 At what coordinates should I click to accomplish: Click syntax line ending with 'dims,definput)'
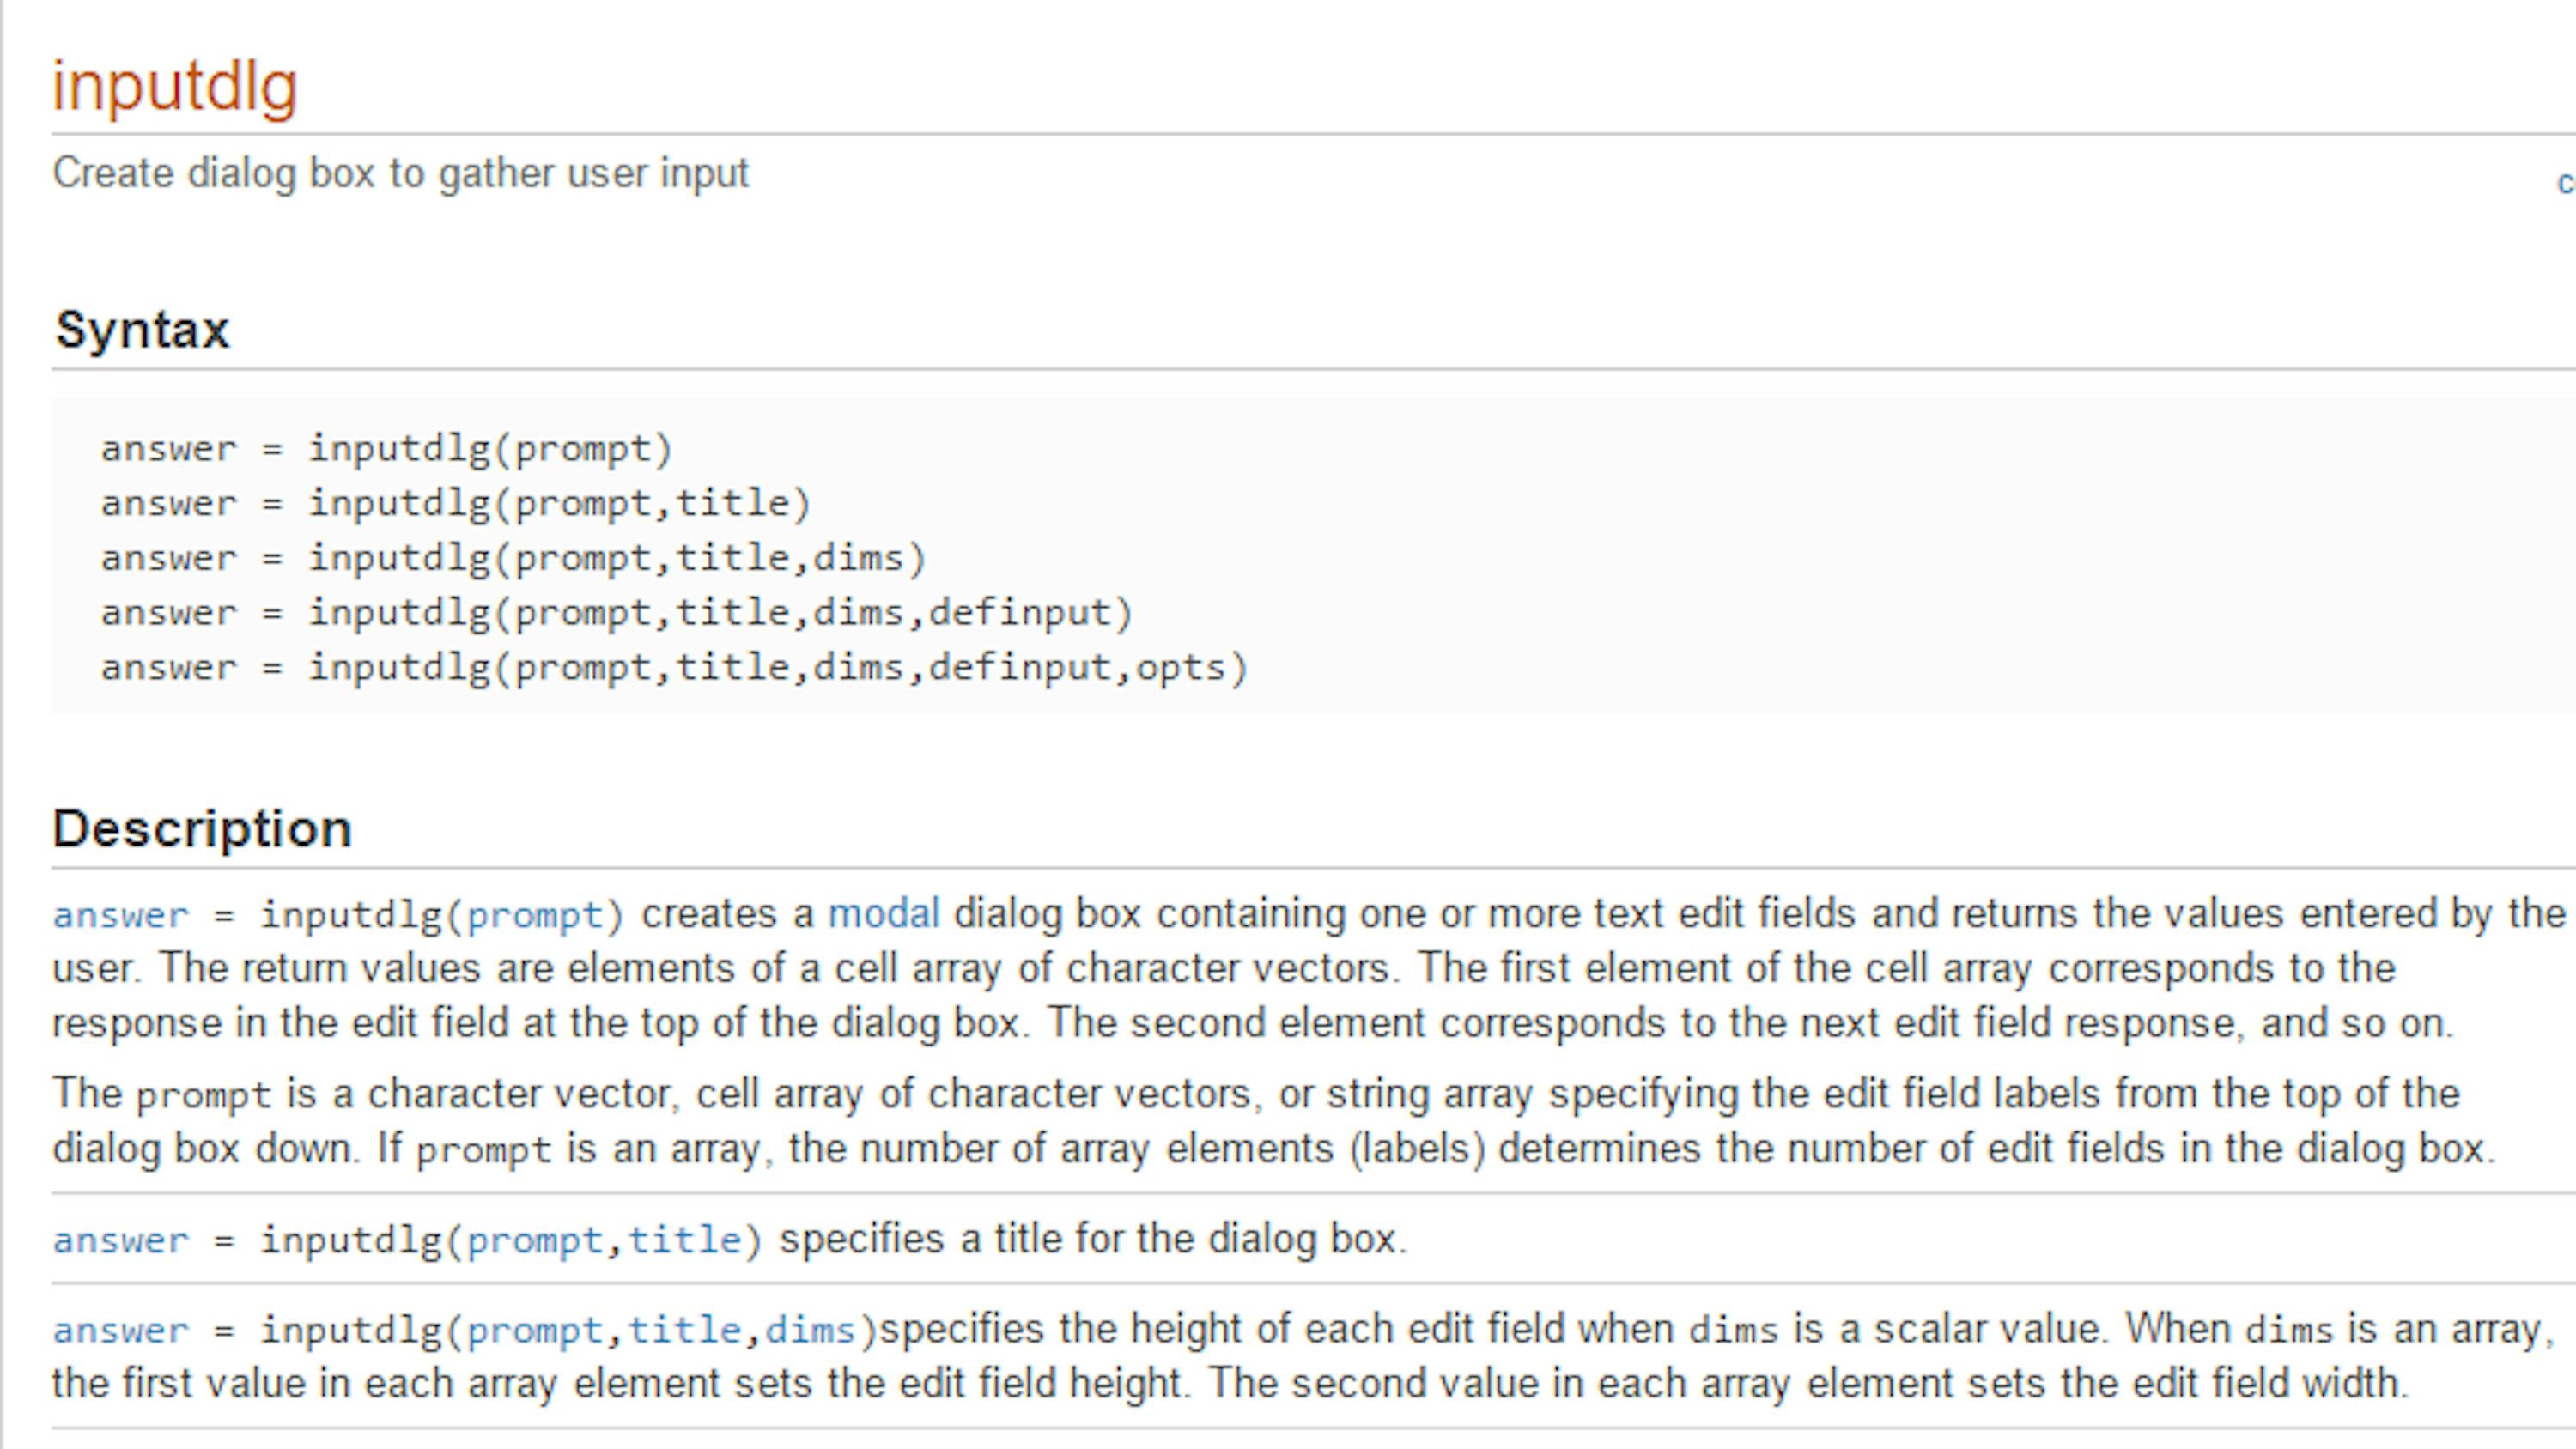coord(616,613)
